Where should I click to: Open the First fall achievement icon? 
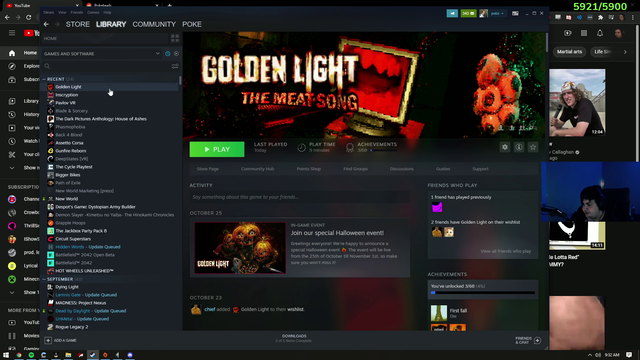click(439, 313)
